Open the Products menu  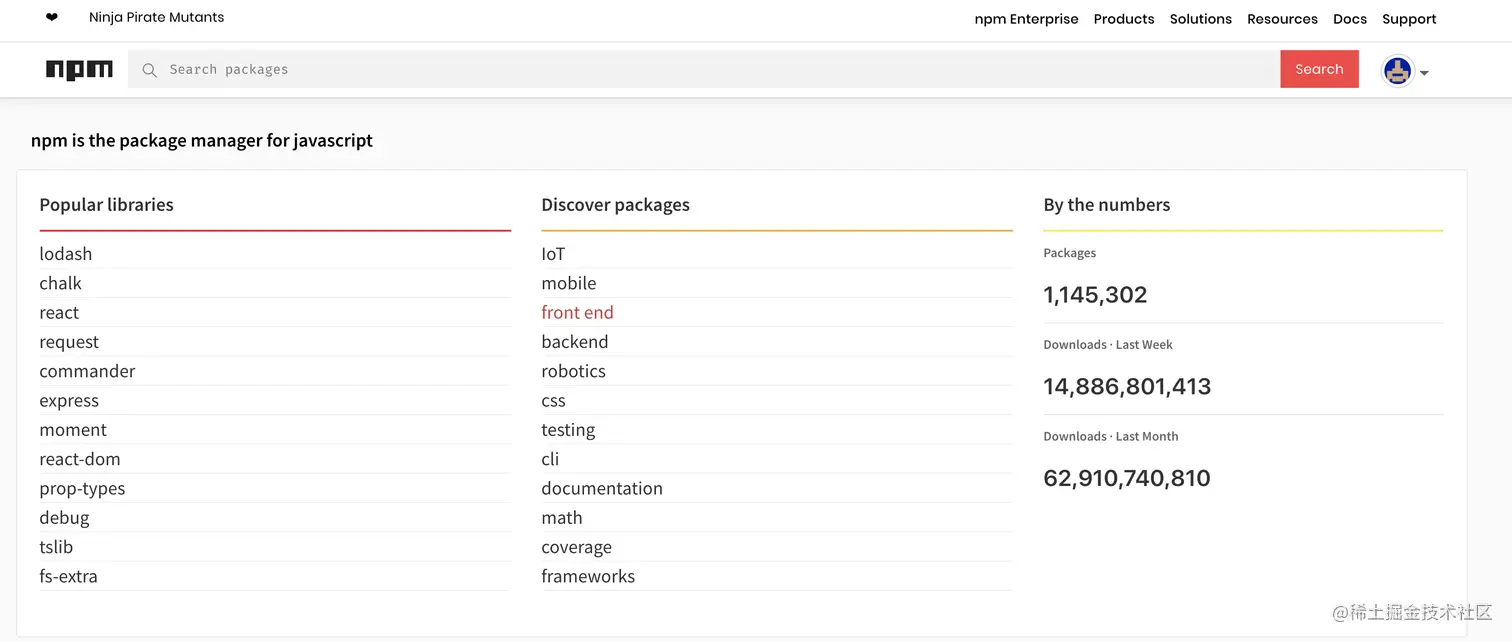1124,19
